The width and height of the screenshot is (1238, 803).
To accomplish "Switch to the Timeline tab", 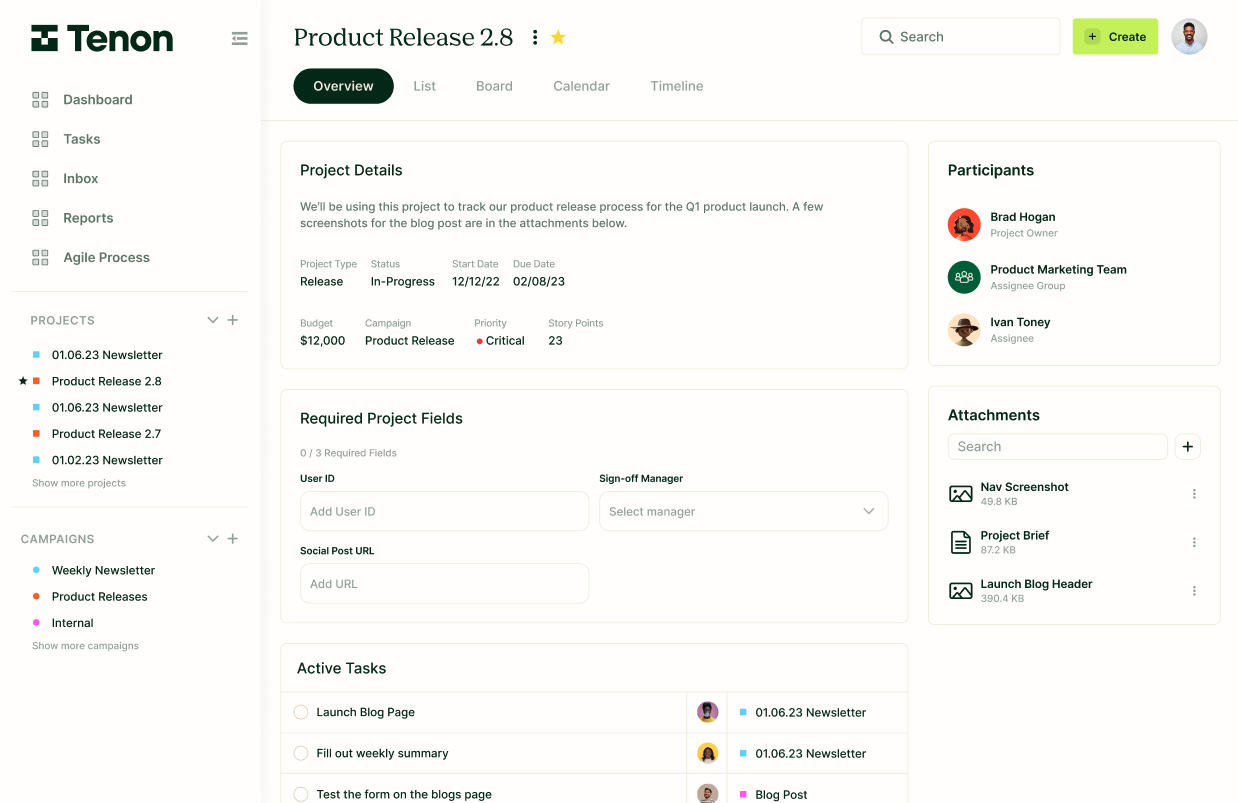I will pos(676,86).
